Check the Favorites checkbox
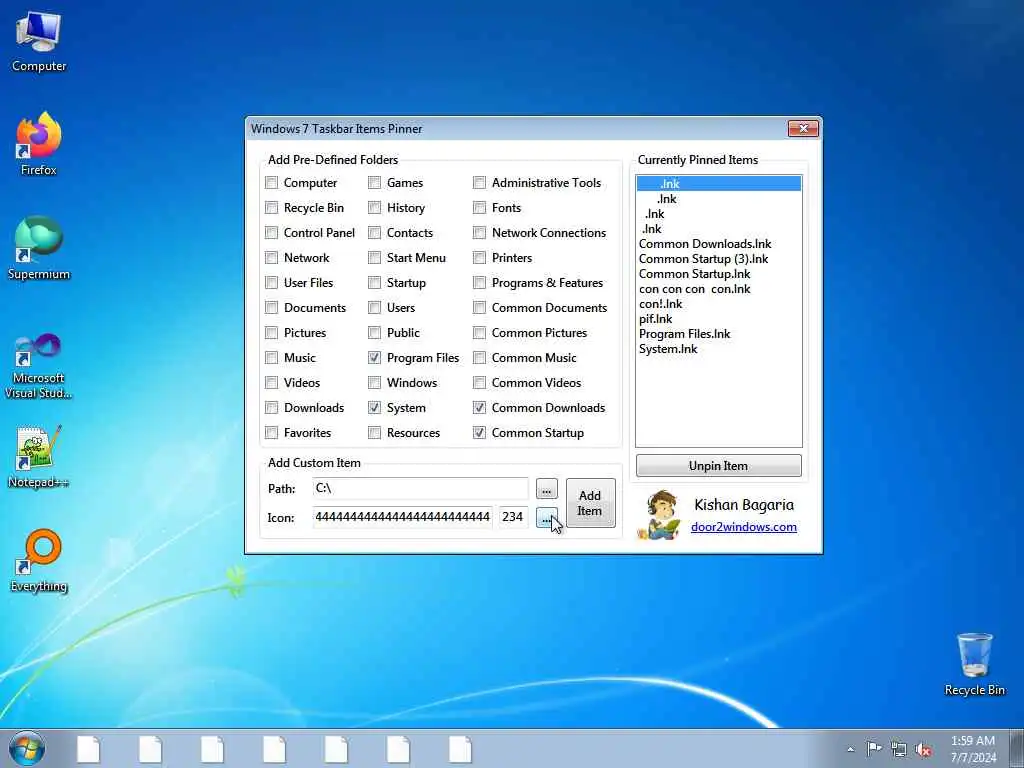 click(272, 432)
